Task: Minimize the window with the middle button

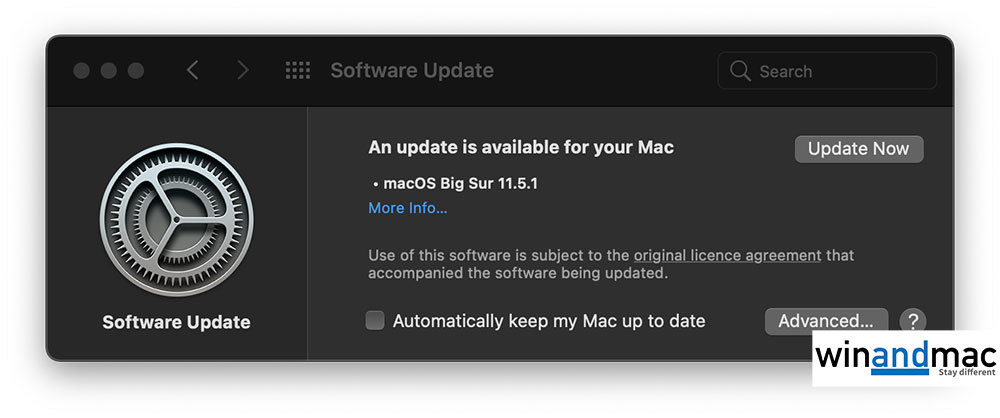Action: click(x=109, y=71)
